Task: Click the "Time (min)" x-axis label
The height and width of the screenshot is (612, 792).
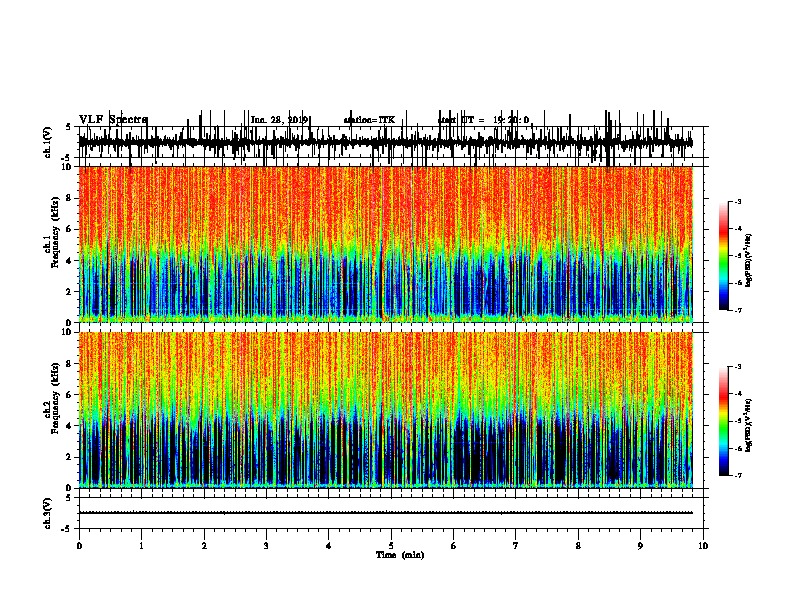Action: [x=400, y=555]
